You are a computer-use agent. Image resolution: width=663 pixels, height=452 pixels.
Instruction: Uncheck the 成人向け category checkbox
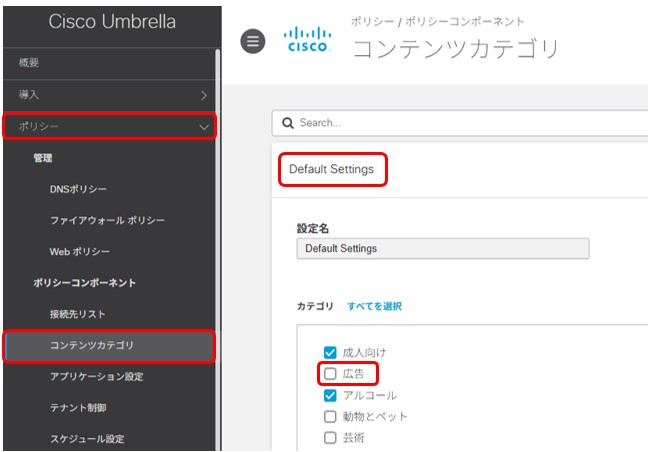[x=330, y=352]
